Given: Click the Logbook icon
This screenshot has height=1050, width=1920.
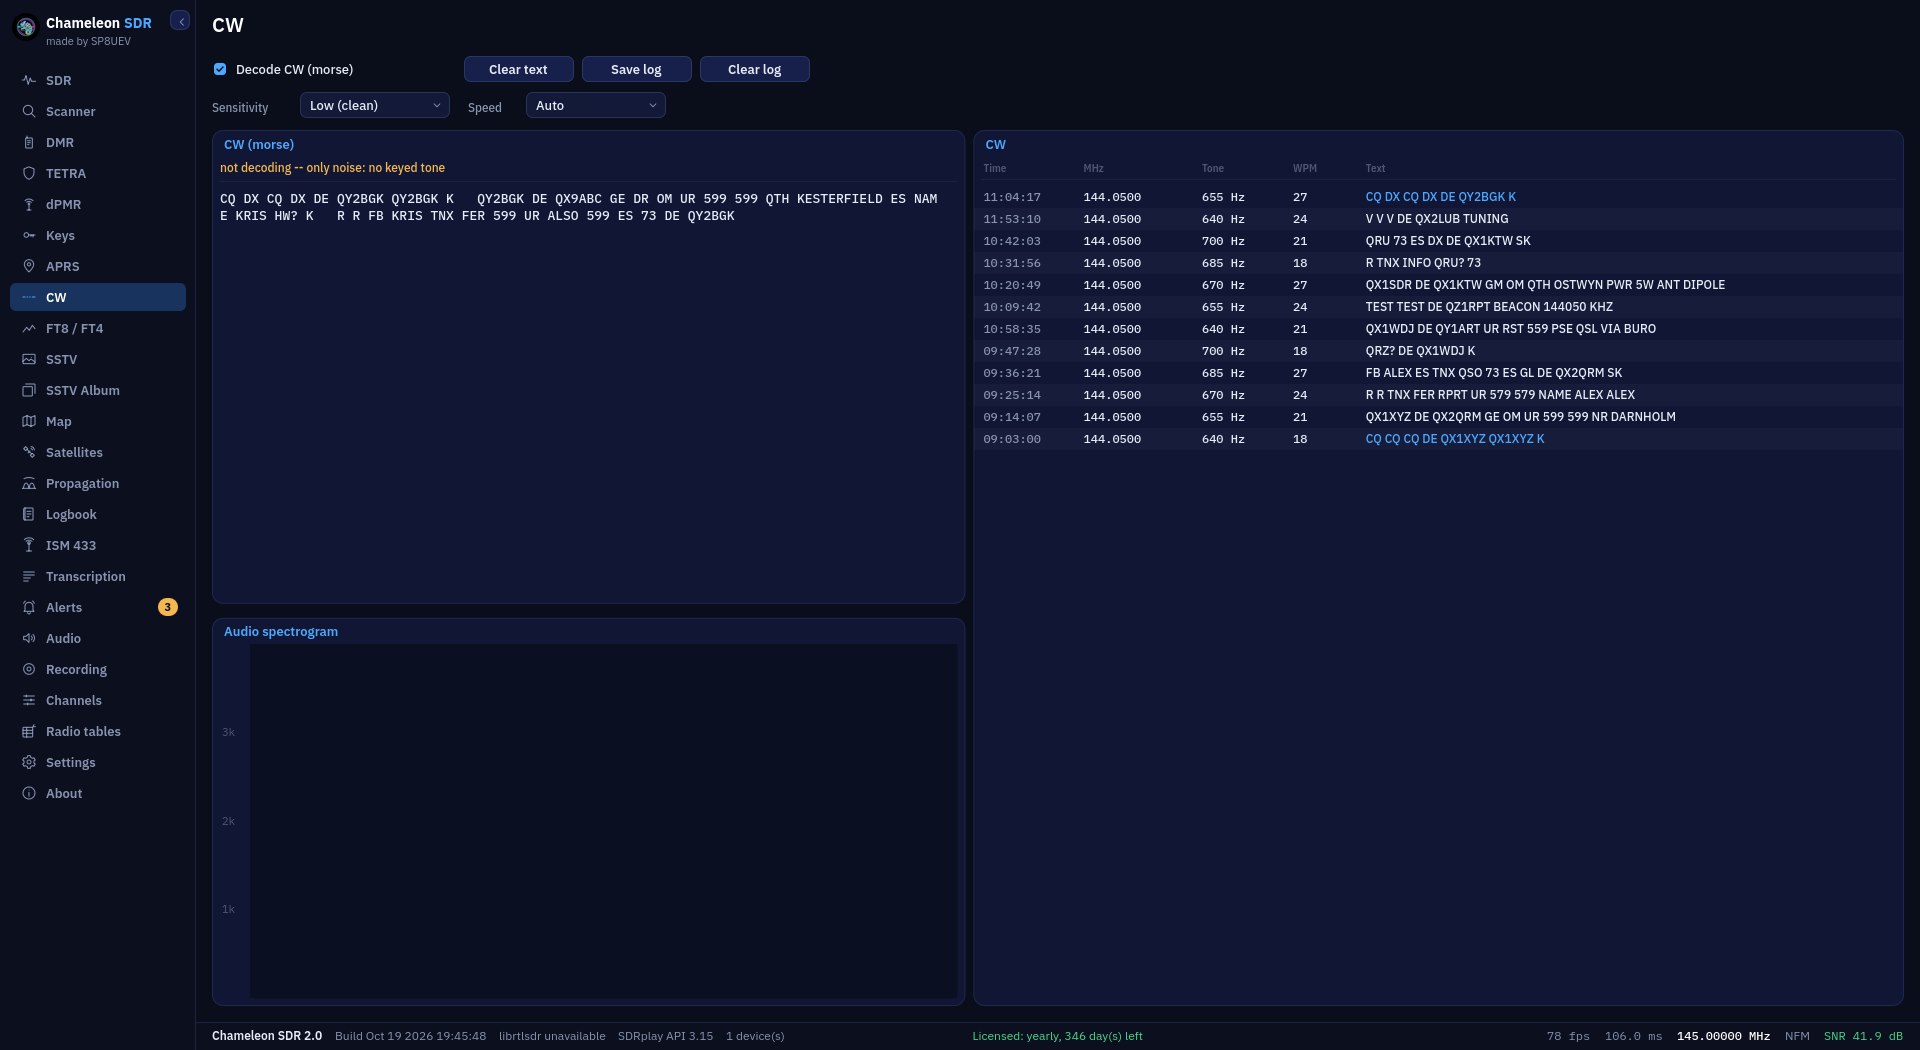Looking at the screenshot, I should click(29, 514).
